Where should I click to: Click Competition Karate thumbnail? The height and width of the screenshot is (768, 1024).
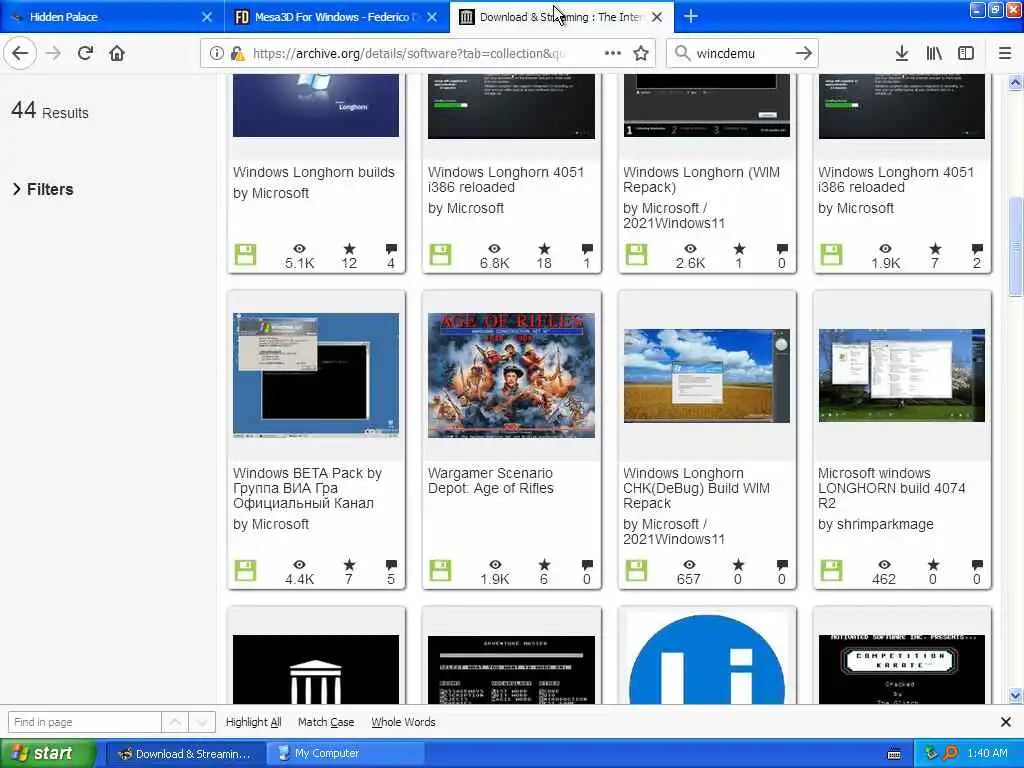902,669
